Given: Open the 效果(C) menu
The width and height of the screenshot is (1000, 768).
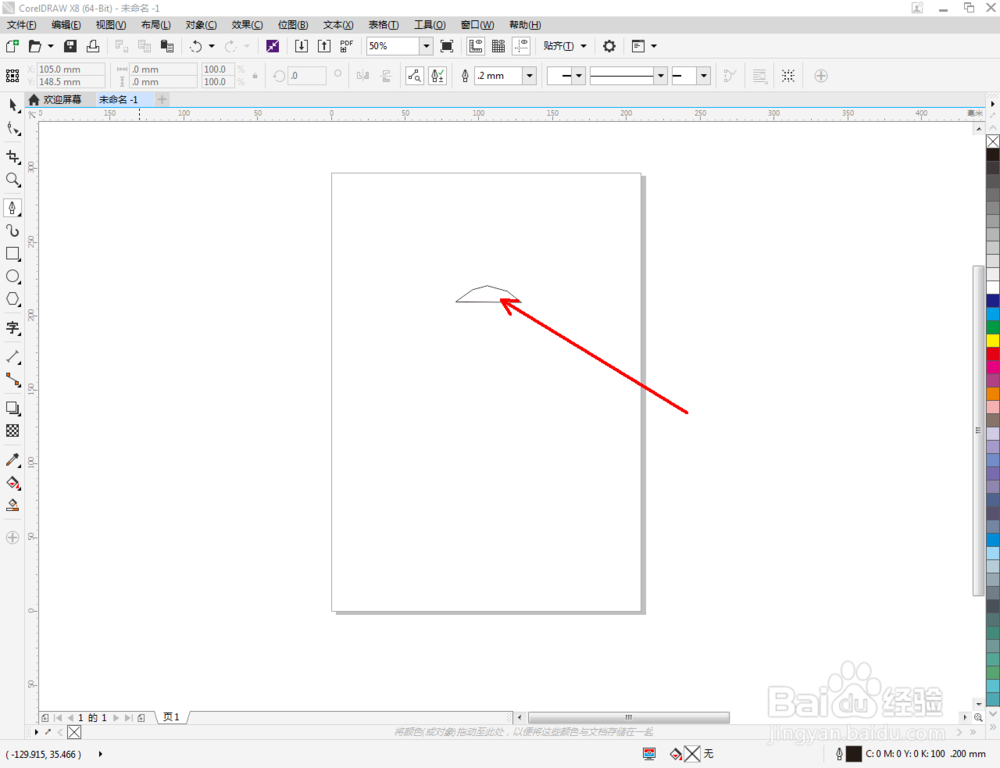Looking at the screenshot, I should coord(247,25).
